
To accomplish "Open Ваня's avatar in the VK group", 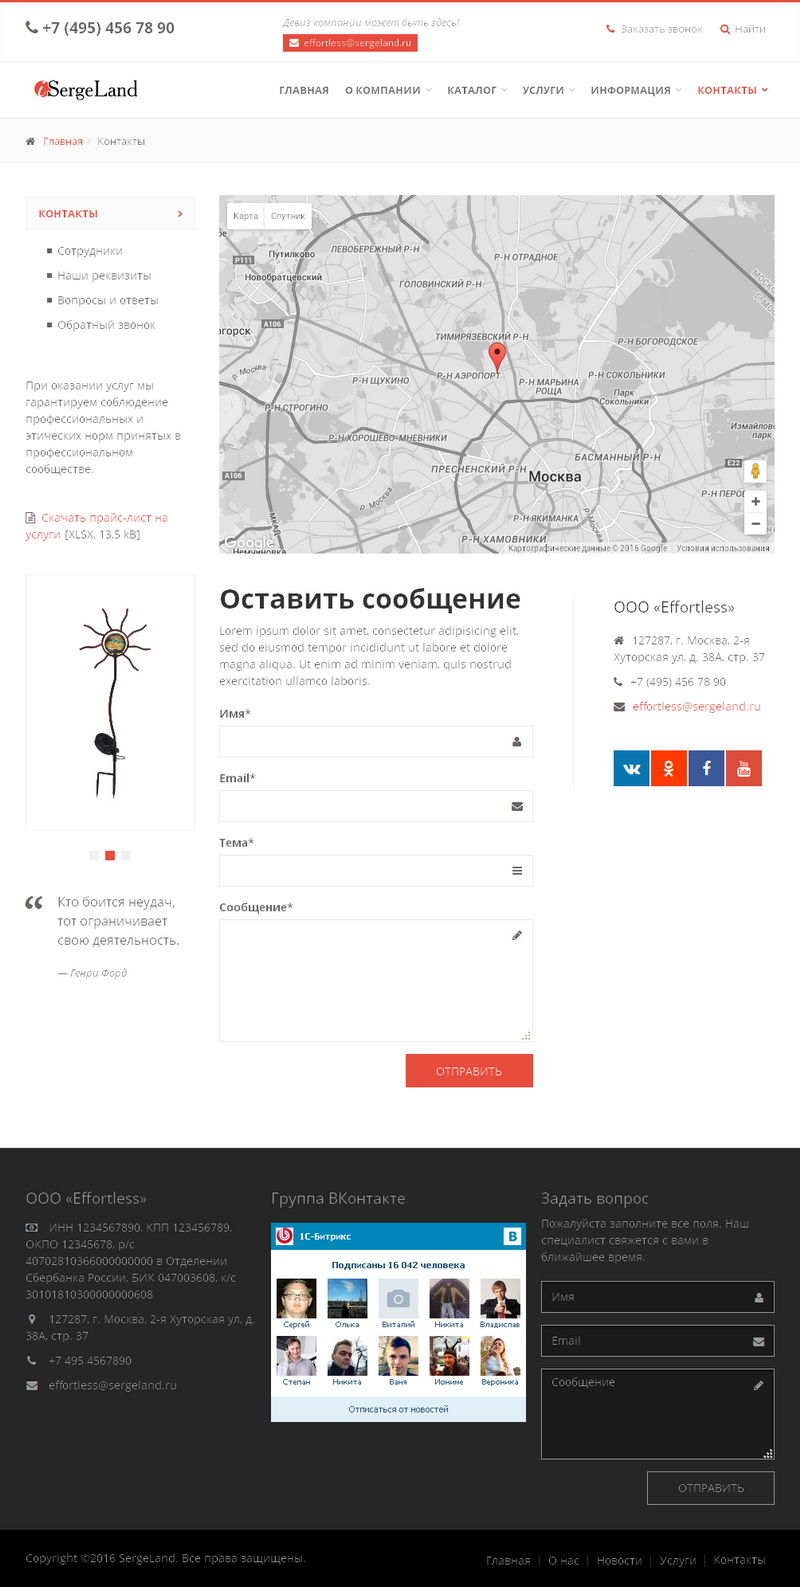I will [x=398, y=1357].
